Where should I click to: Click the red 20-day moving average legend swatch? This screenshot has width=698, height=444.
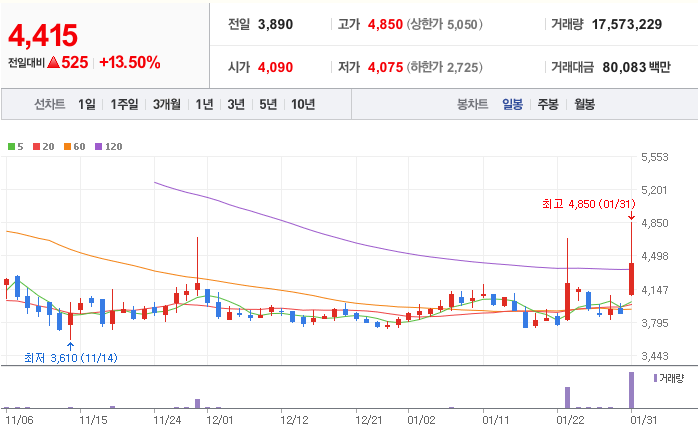click(37, 147)
